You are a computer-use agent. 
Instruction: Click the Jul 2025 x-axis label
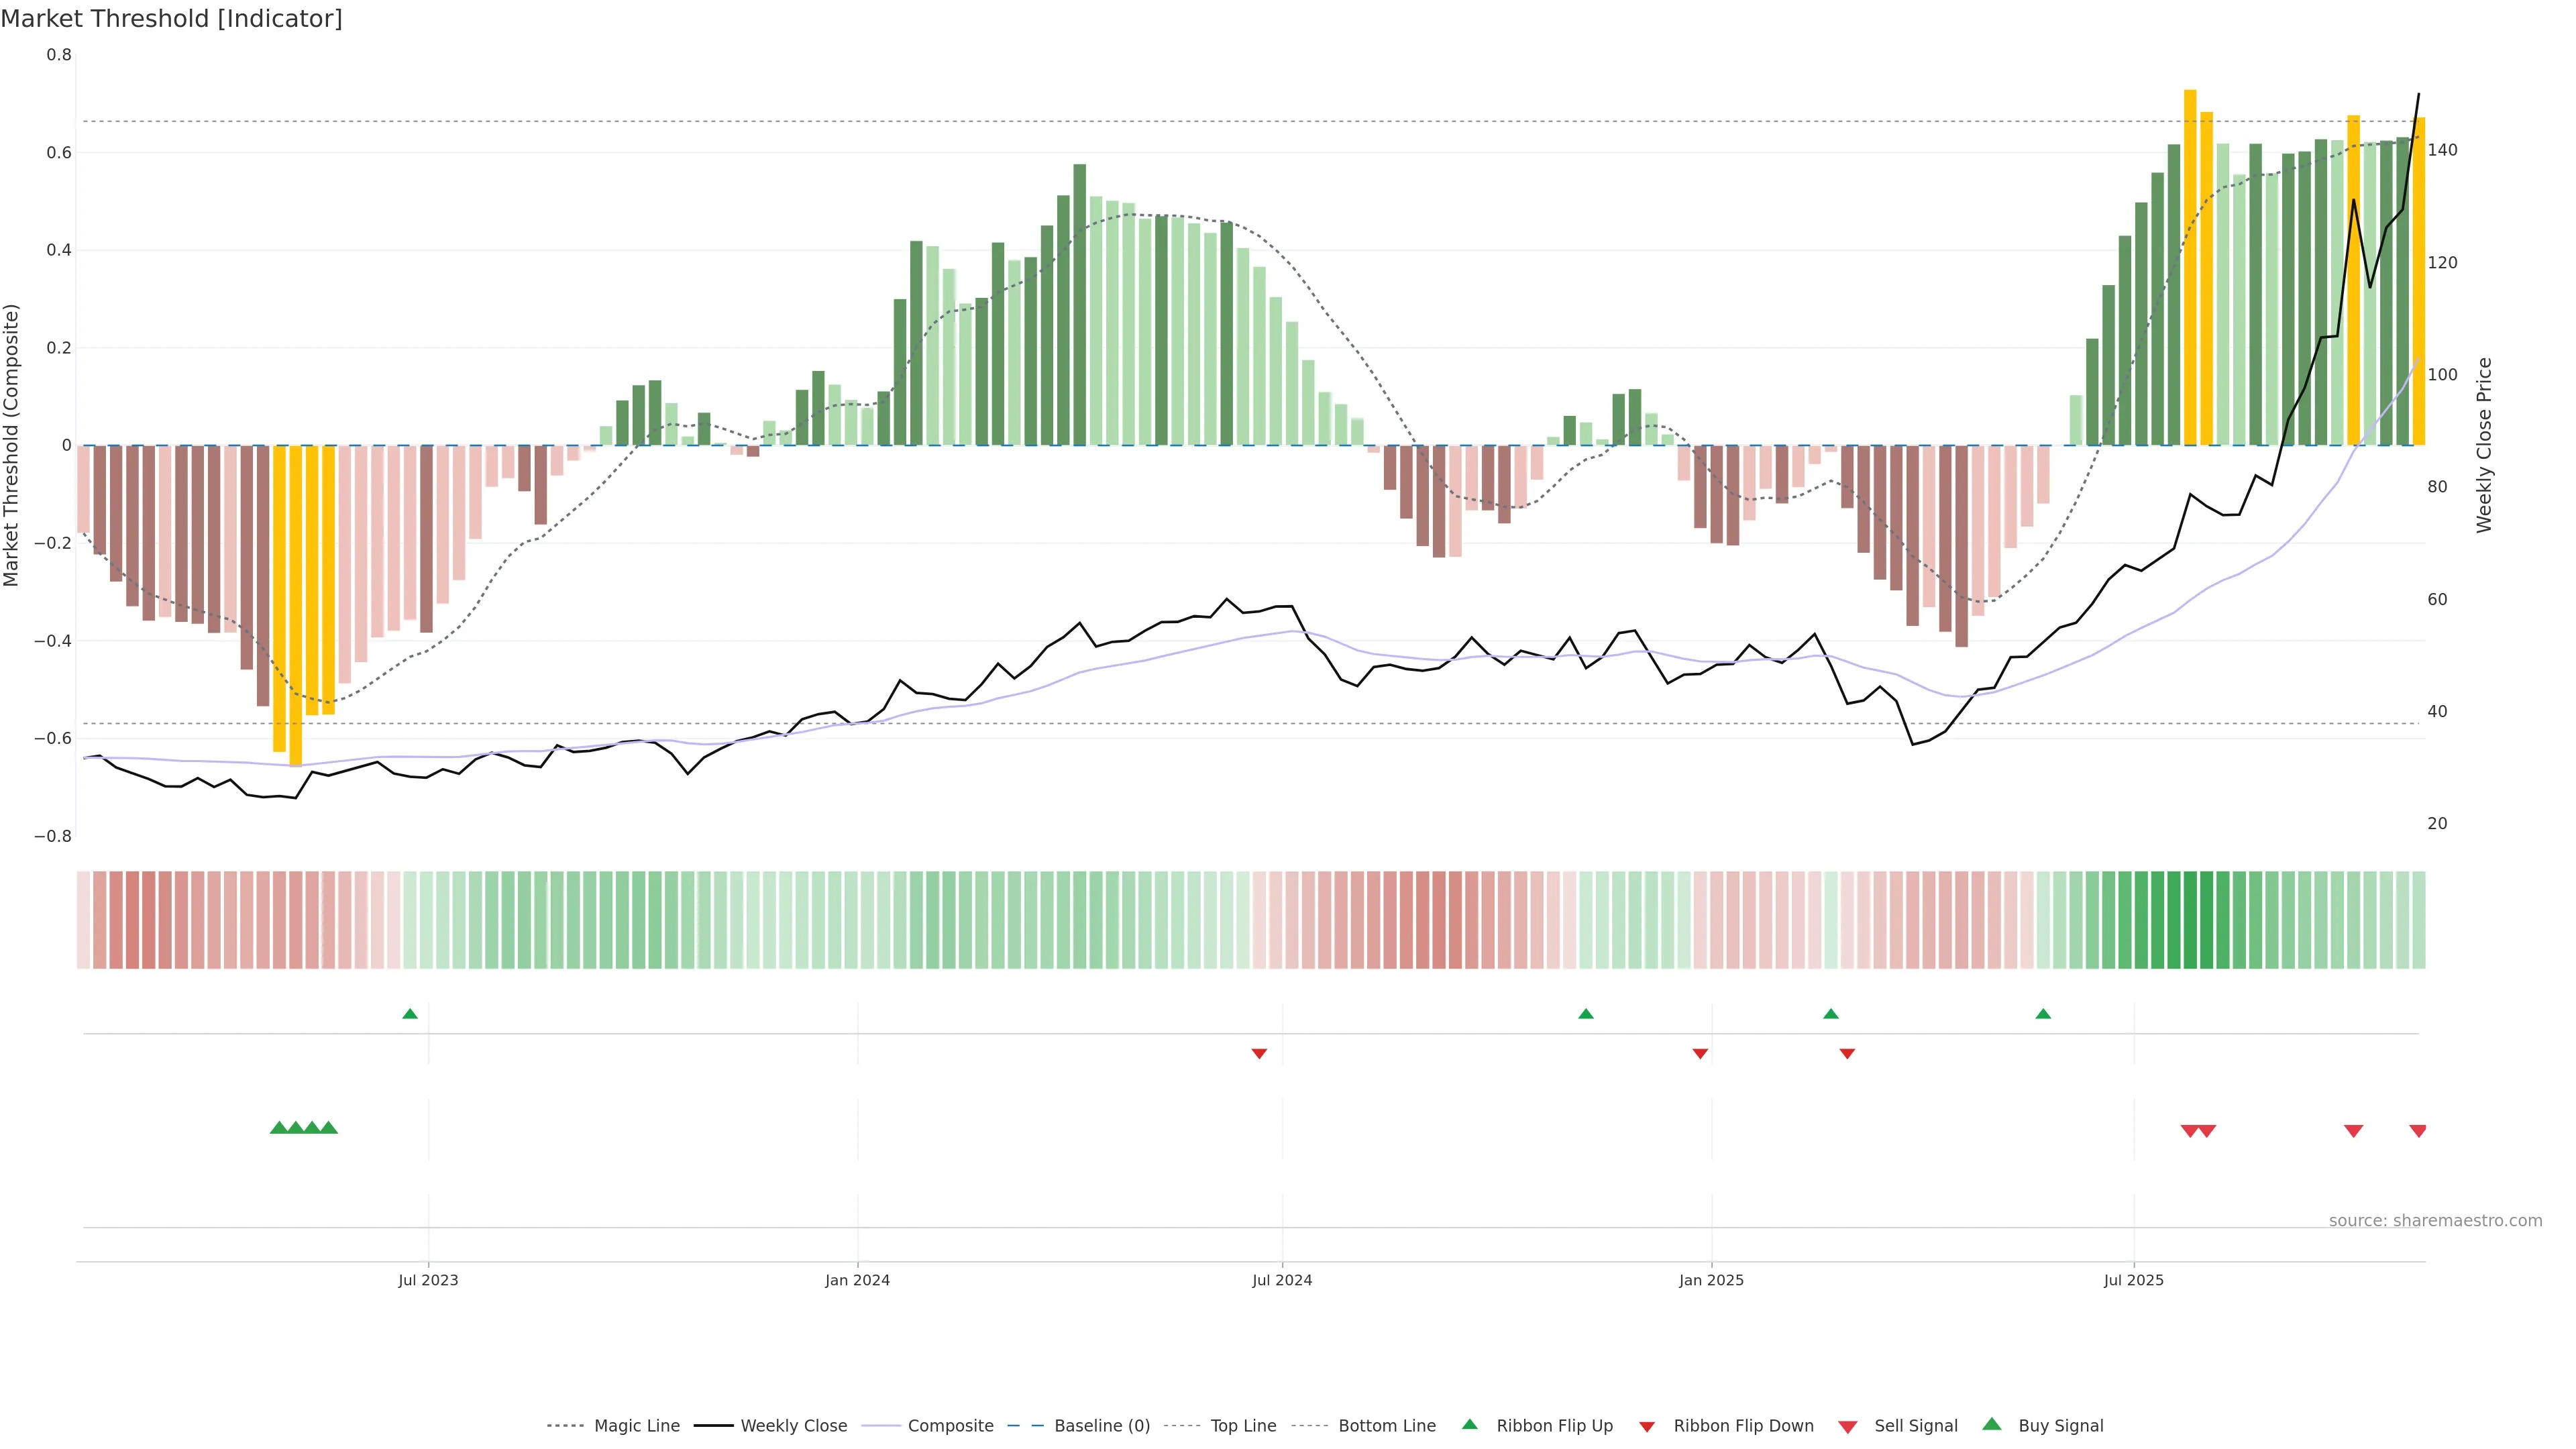tap(2133, 1280)
